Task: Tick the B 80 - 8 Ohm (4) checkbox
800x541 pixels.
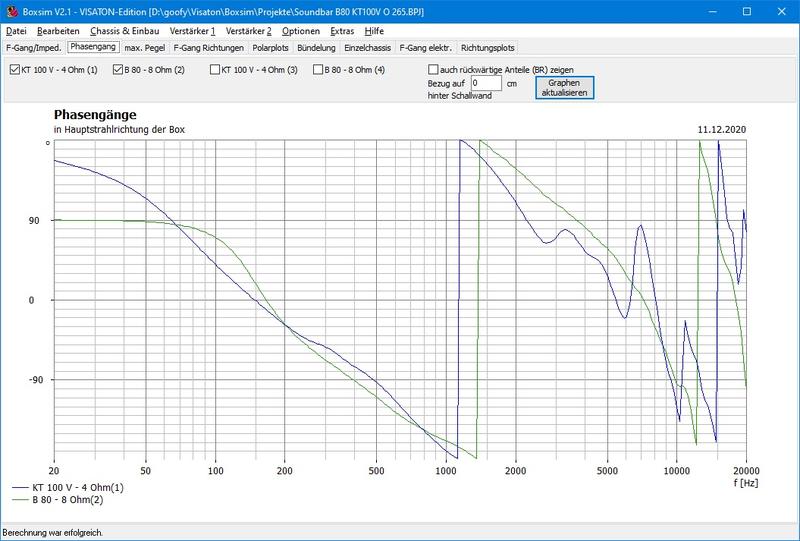Action: 318,70
